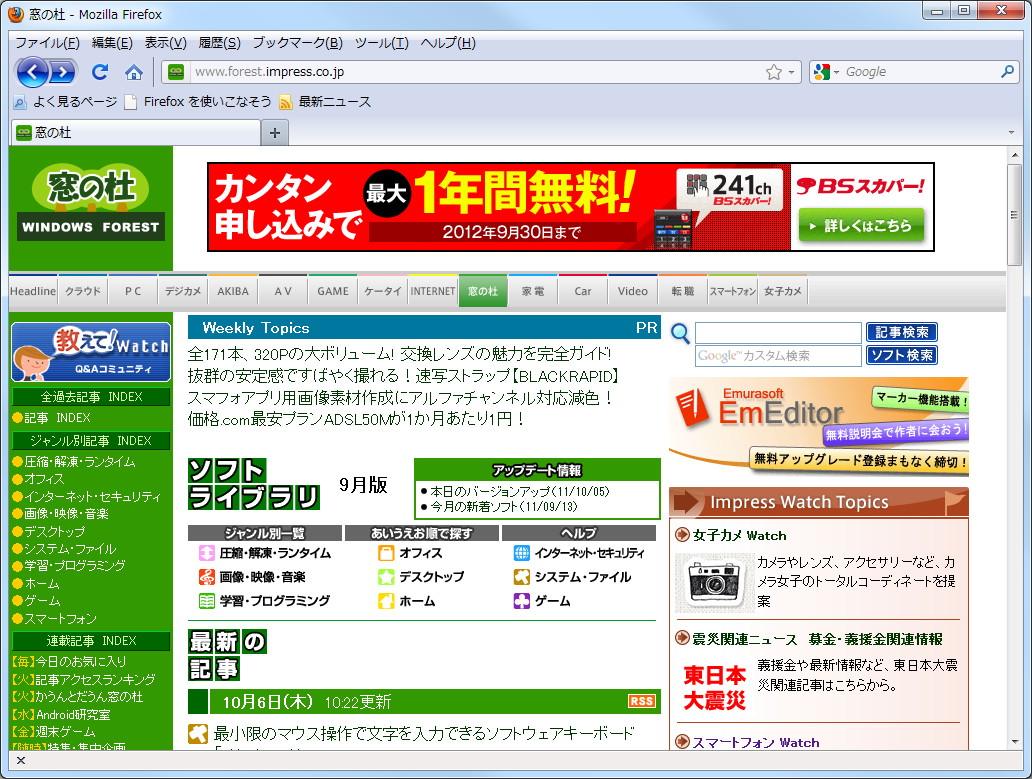Open the 学習・プログラミング genre icon
Screen dimensions: 1032x779
(x=205, y=600)
